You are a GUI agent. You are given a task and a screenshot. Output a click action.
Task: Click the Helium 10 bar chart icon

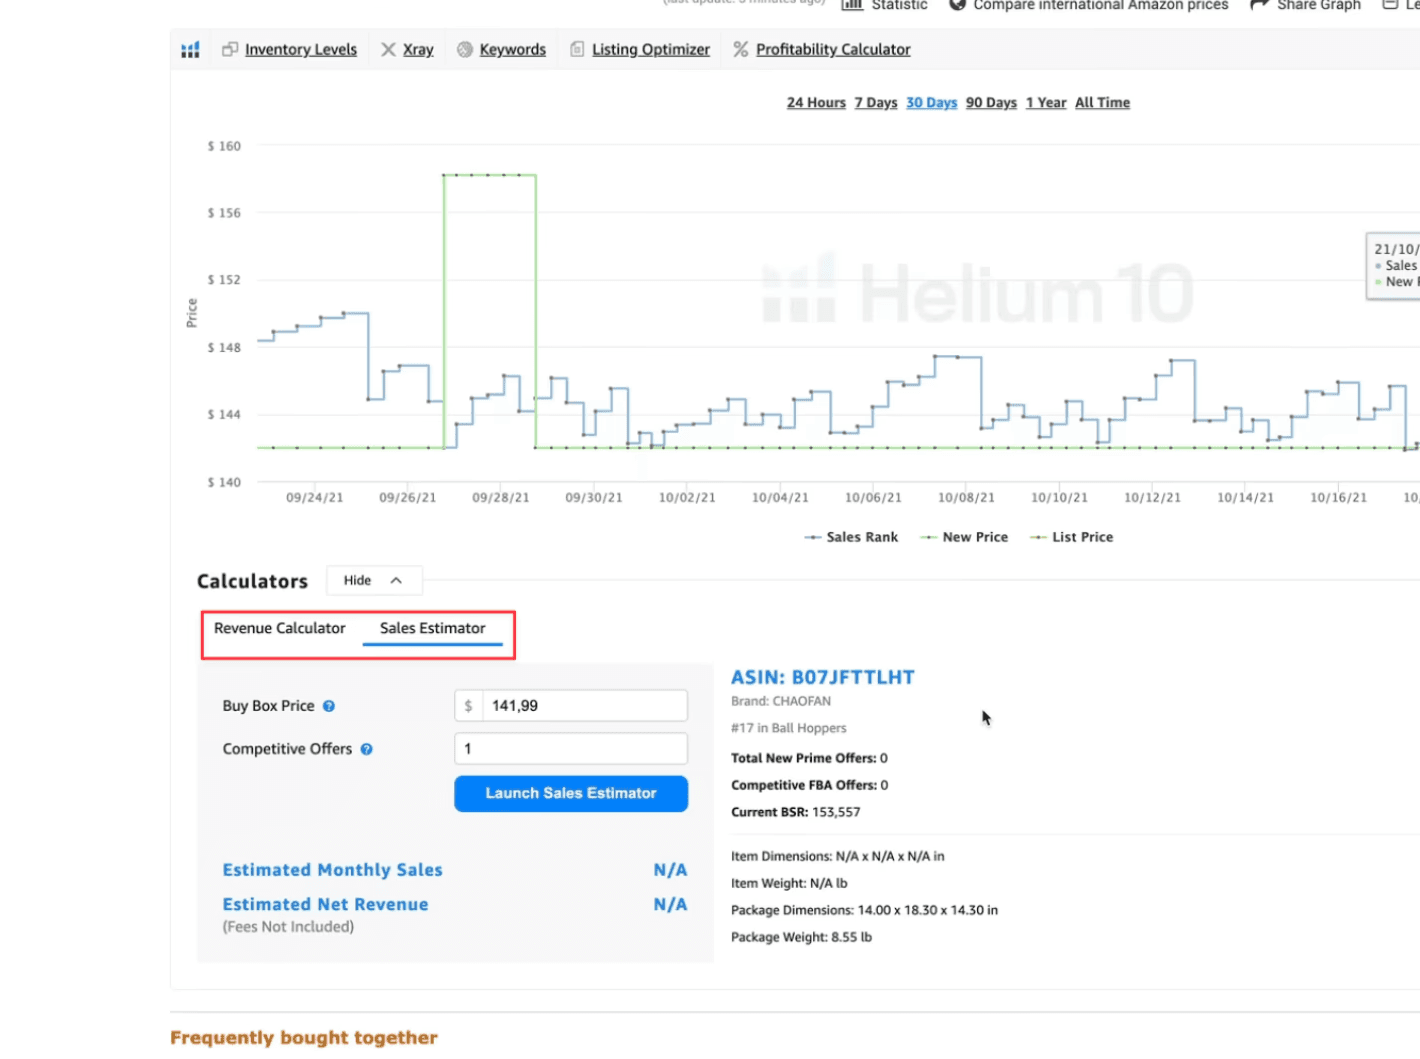pos(190,50)
